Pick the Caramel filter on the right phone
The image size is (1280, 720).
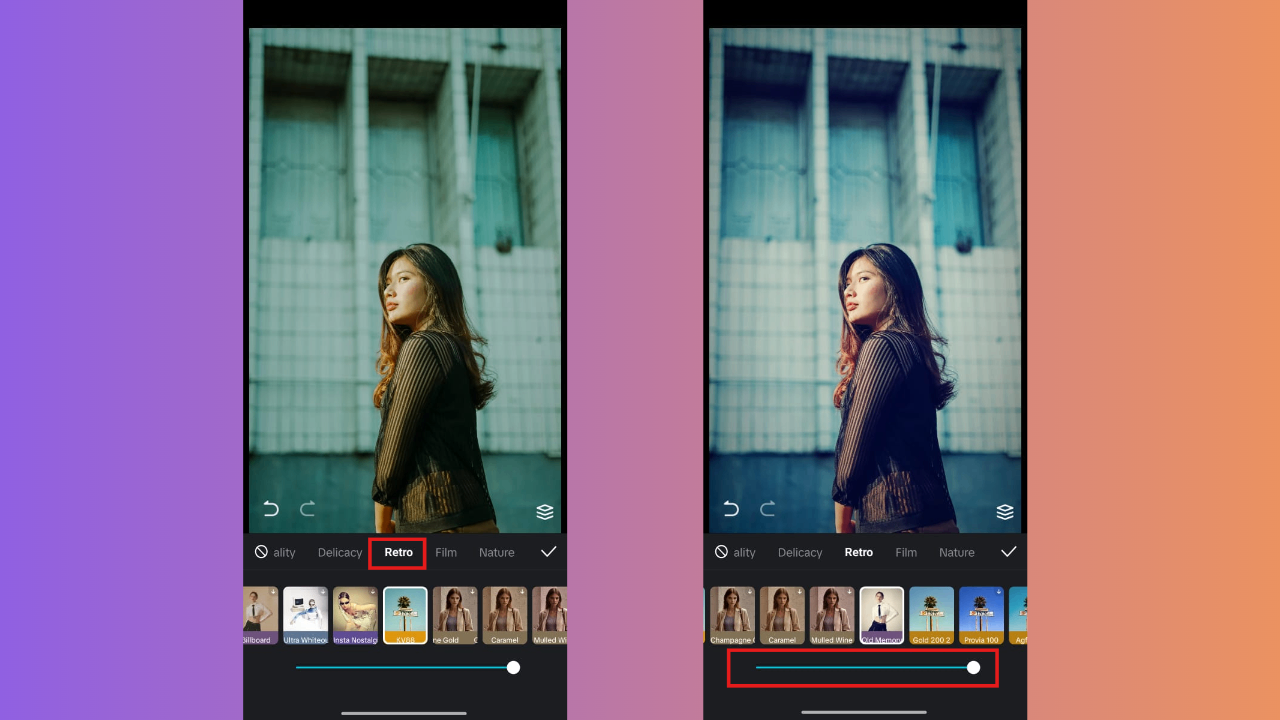782,615
